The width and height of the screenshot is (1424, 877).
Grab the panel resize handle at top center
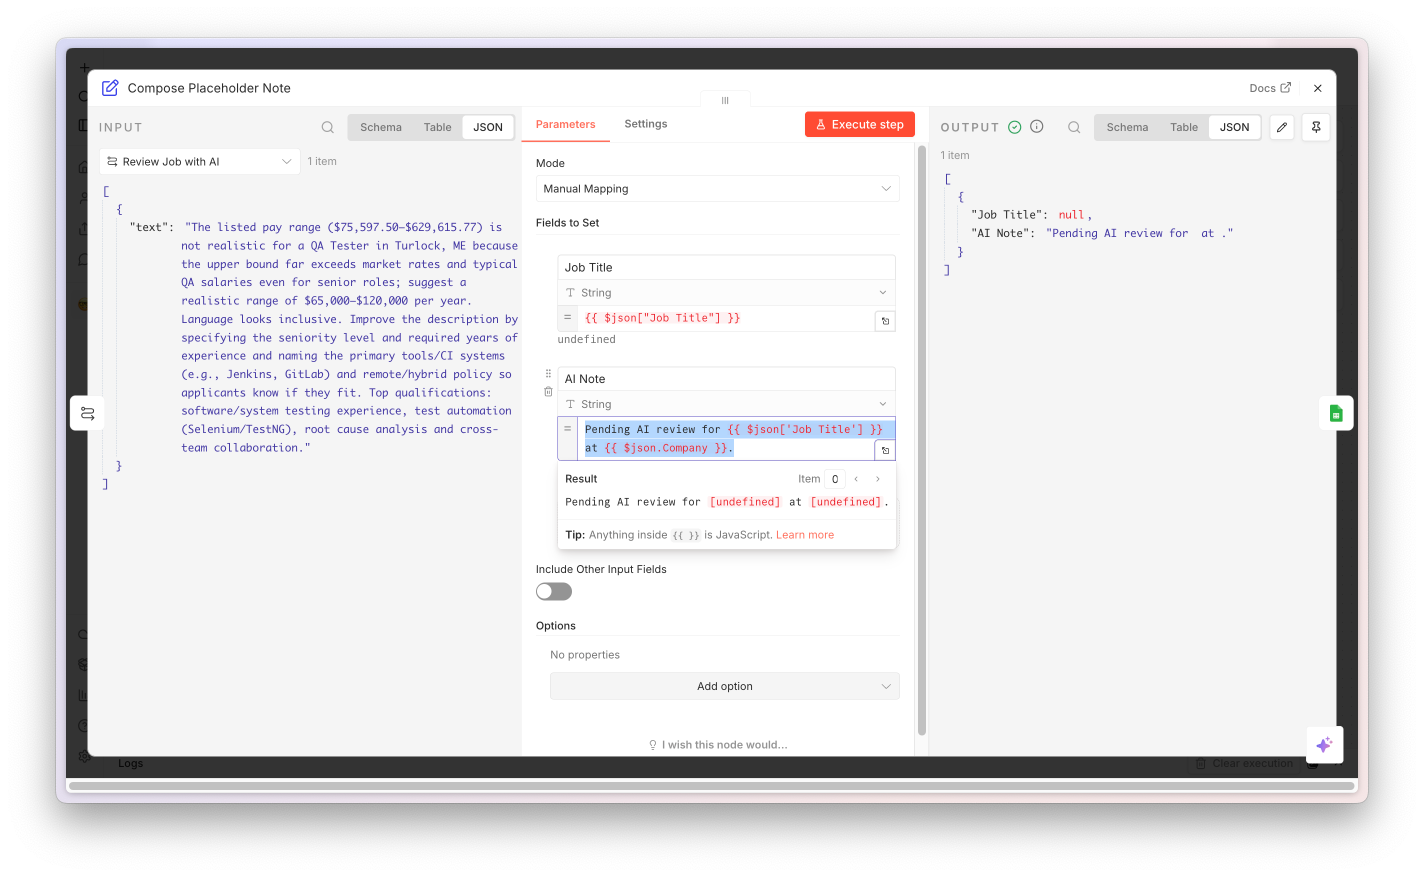[x=725, y=100]
